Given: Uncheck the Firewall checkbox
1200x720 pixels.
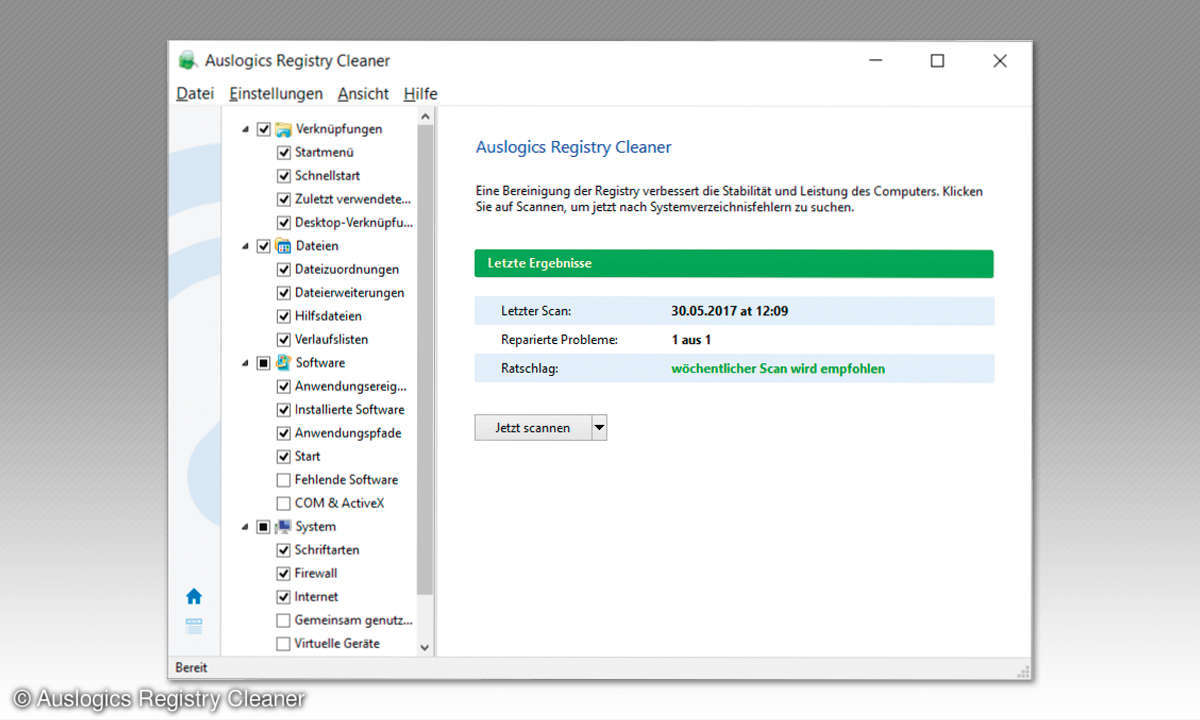Looking at the screenshot, I should coord(283,574).
